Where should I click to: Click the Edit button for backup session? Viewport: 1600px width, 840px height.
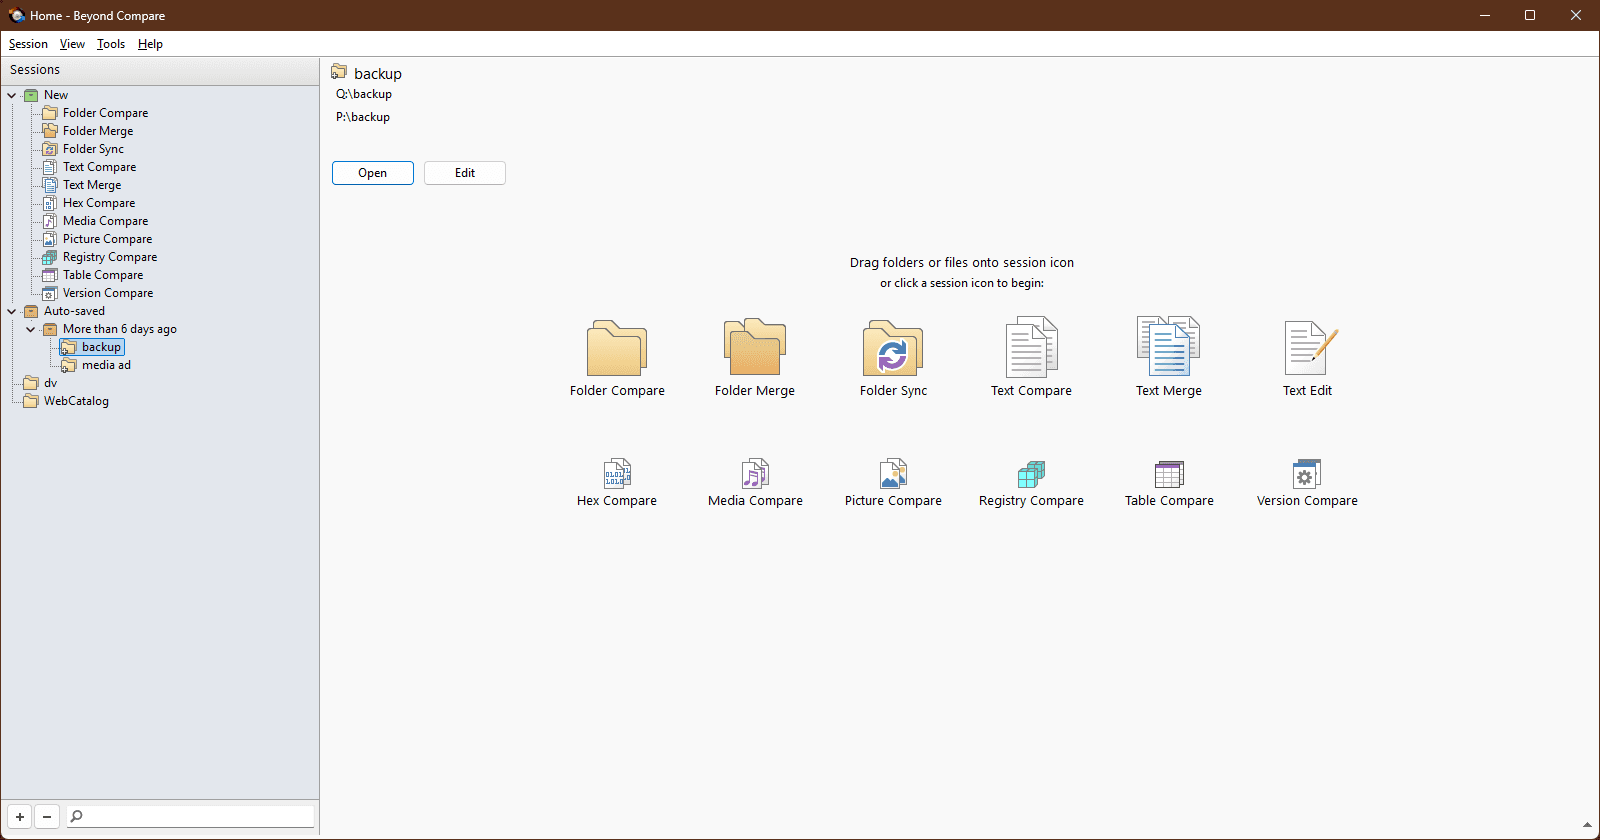pos(465,173)
